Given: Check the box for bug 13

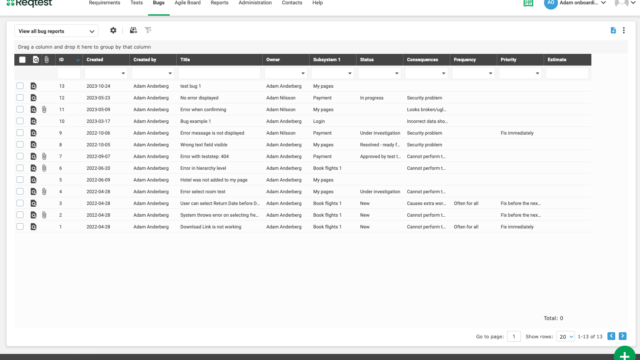Looking at the screenshot, I should pyautogui.click(x=20, y=86).
